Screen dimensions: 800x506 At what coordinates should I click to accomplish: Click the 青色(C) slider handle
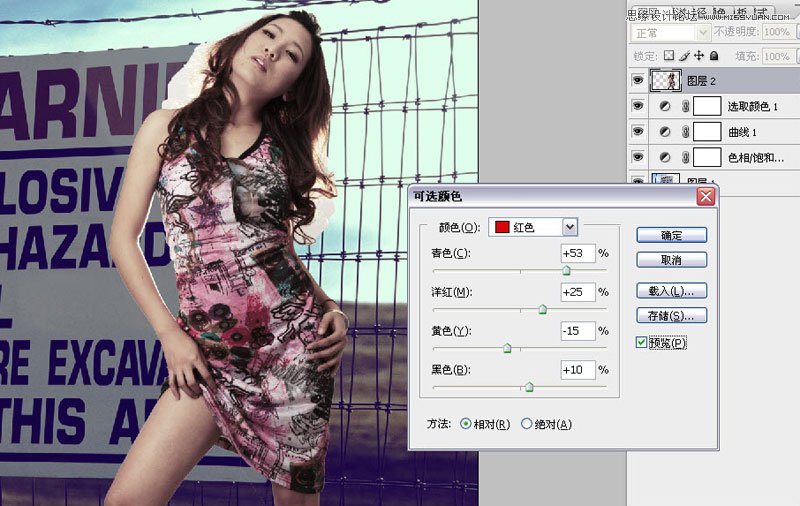pyautogui.click(x=566, y=270)
